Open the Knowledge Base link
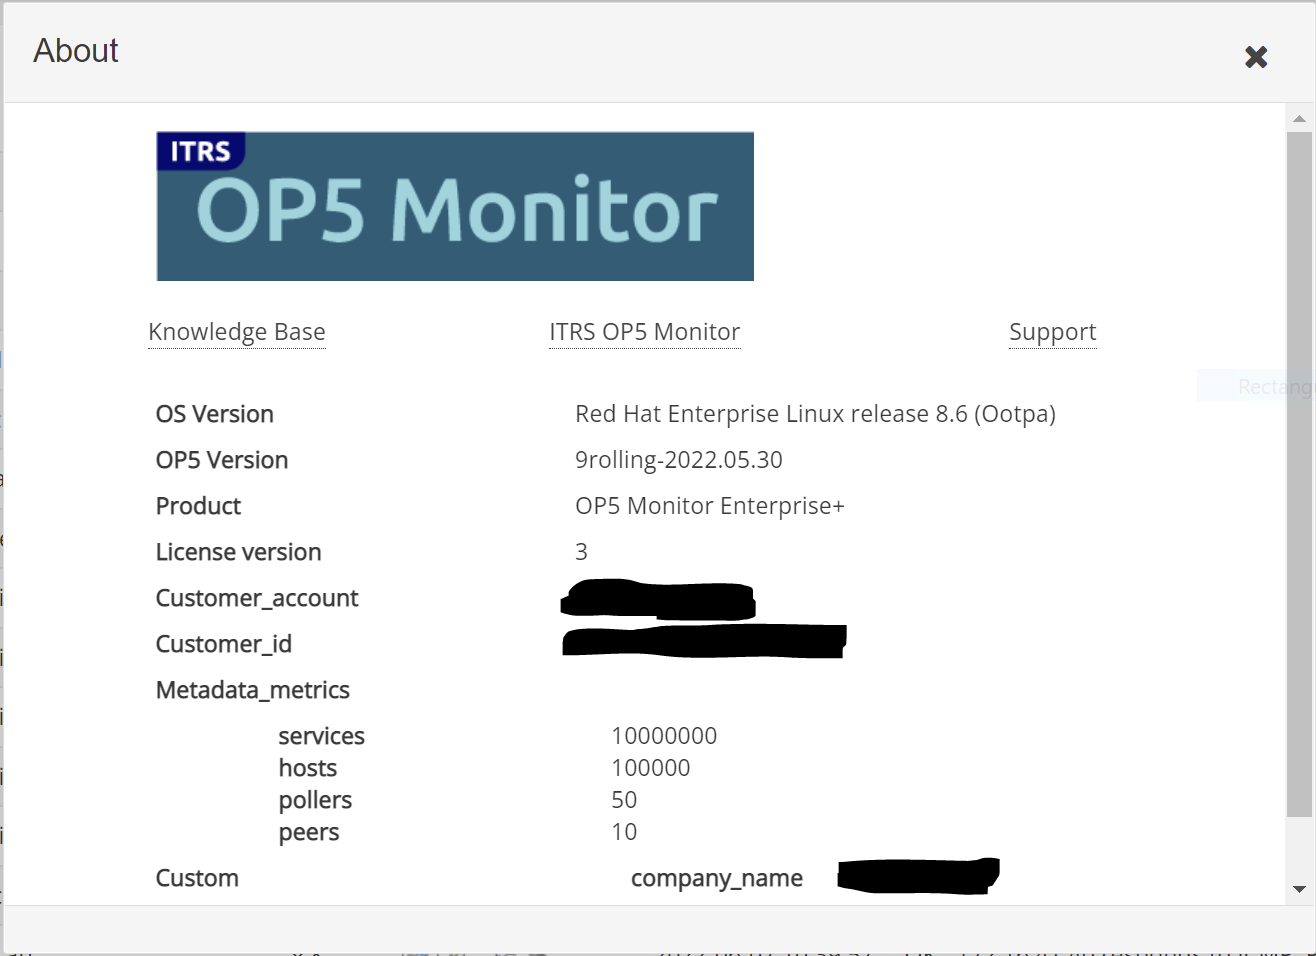 click(237, 332)
